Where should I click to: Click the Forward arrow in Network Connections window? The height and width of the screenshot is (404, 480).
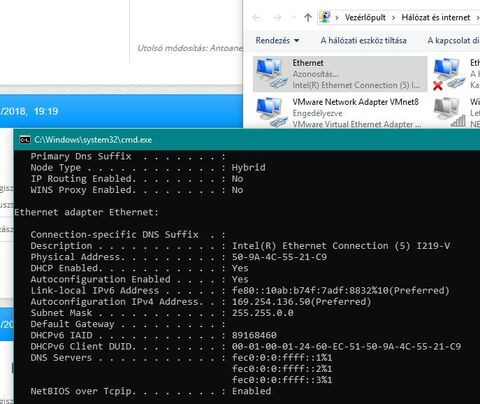pos(277,17)
